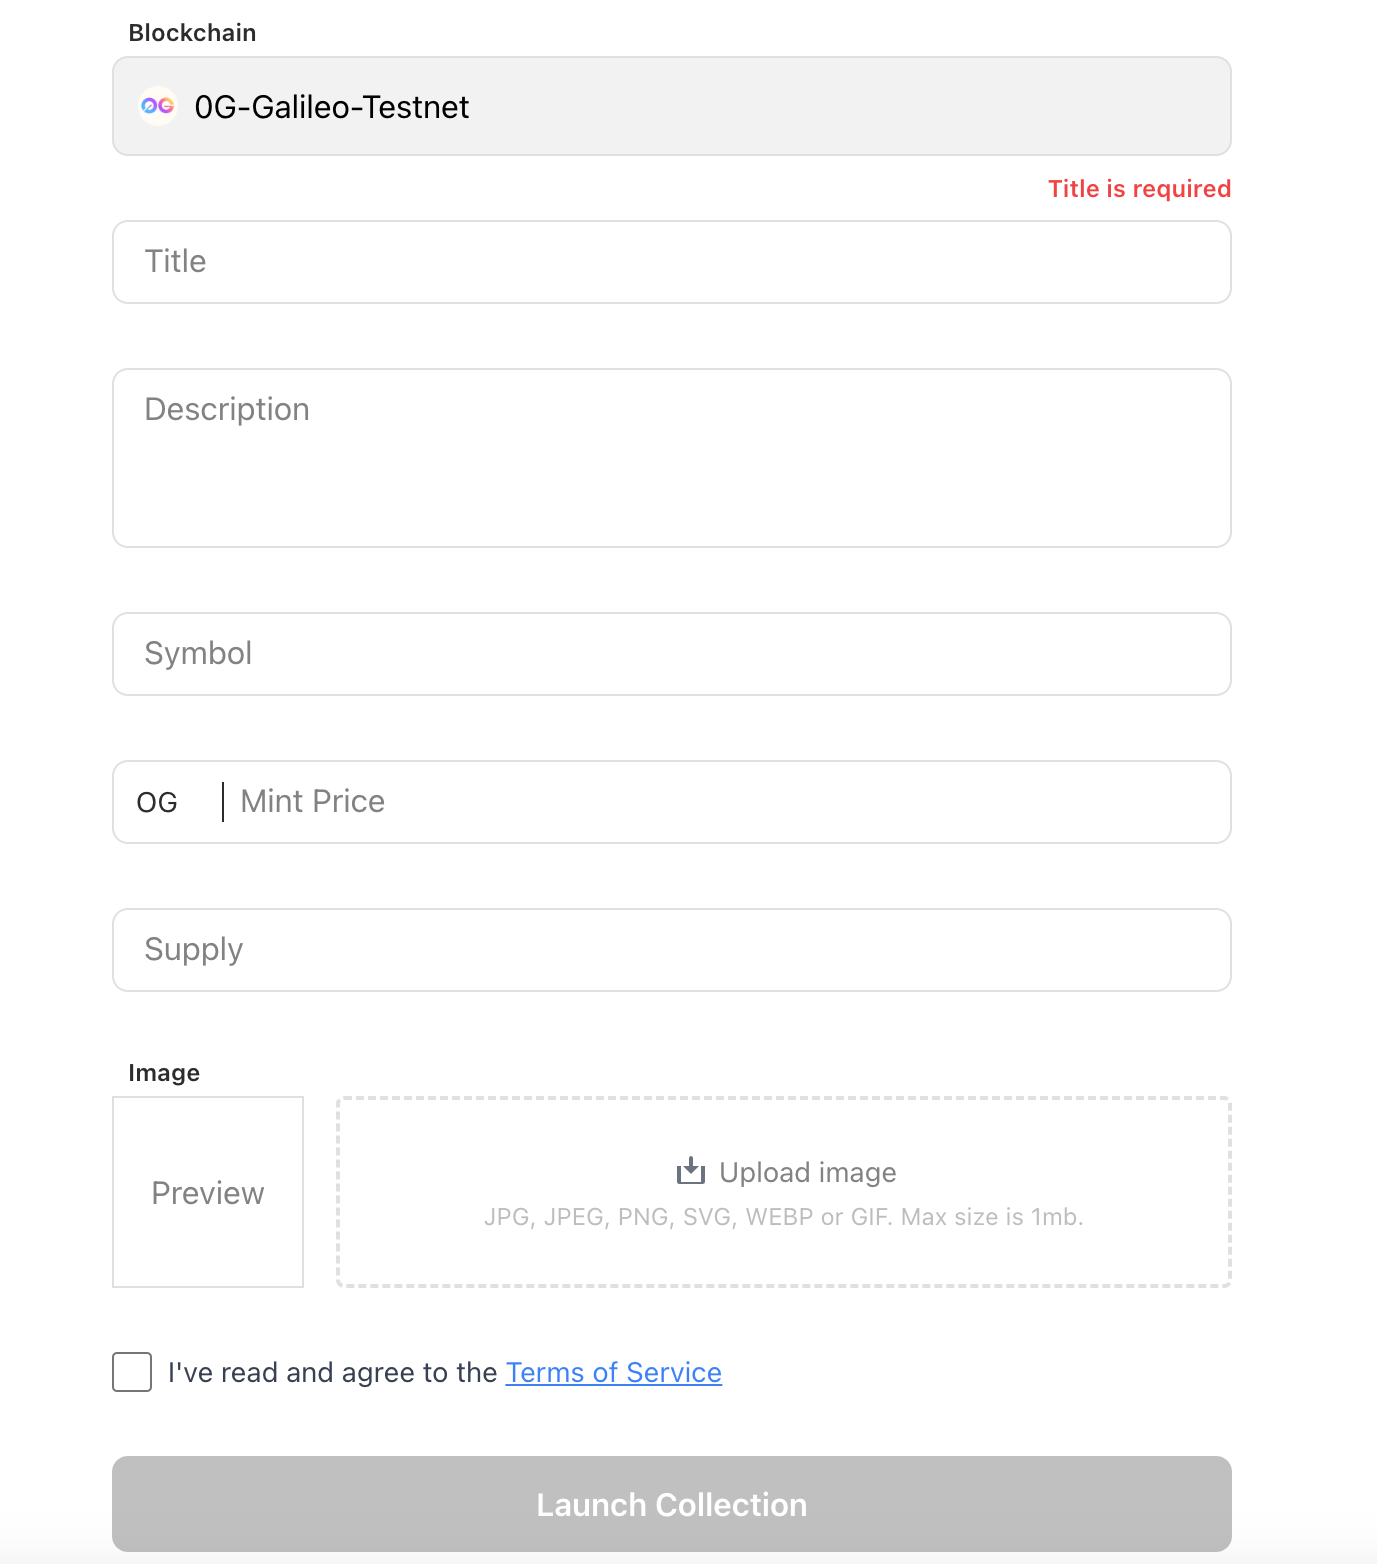
Task: Click the Launch Collection button
Action: point(672,1504)
